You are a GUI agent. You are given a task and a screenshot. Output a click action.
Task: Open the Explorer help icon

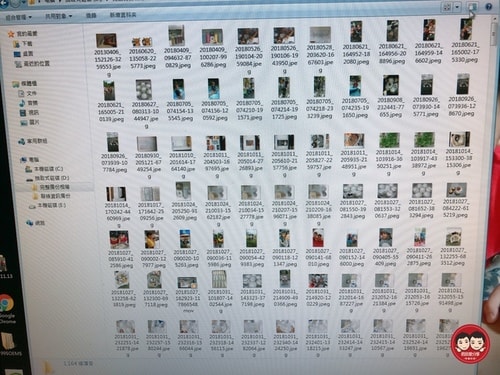click(488, 7)
